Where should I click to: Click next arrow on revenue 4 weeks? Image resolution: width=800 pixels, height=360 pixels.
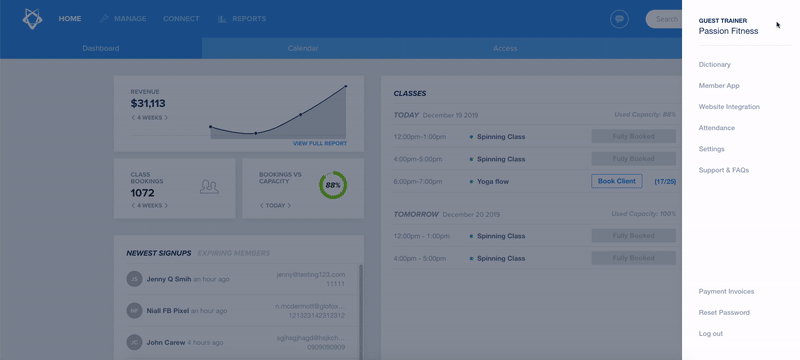point(166,118)
